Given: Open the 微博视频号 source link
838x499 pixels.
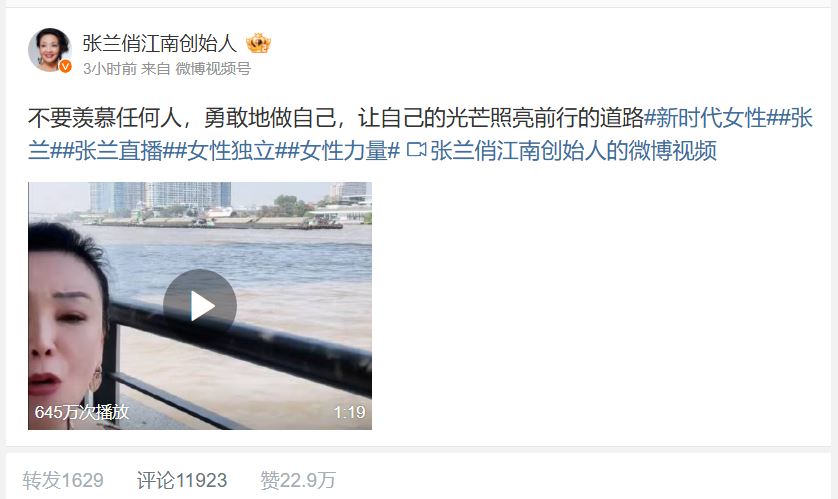Looking at the screenshot, I should 213,68.
